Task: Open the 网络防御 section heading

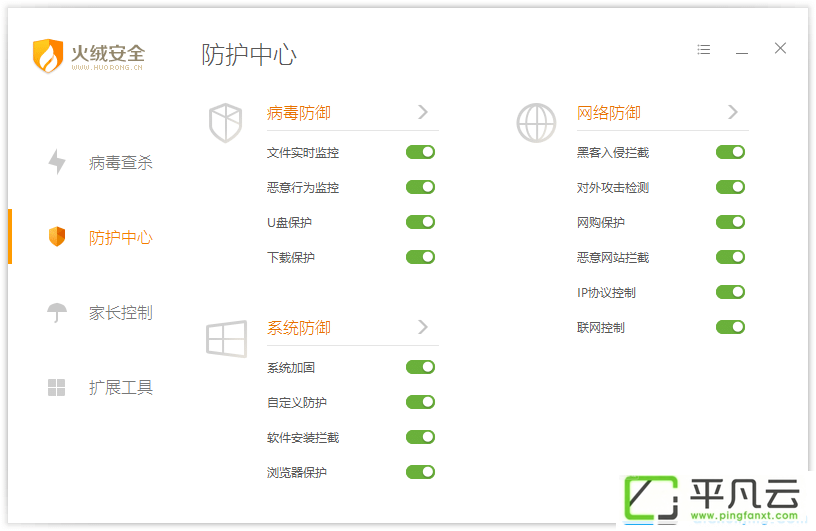Action: [608, 112]
